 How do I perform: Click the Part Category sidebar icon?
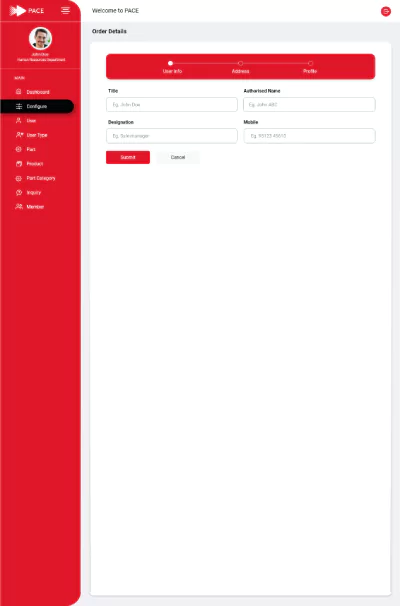click(x=18, y=178)
